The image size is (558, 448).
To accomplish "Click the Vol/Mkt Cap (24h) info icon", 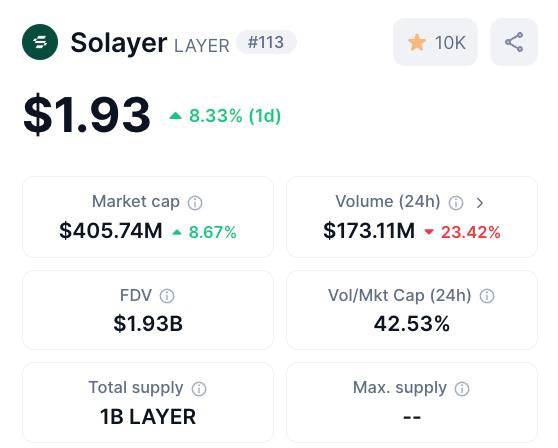I will 487,296.
